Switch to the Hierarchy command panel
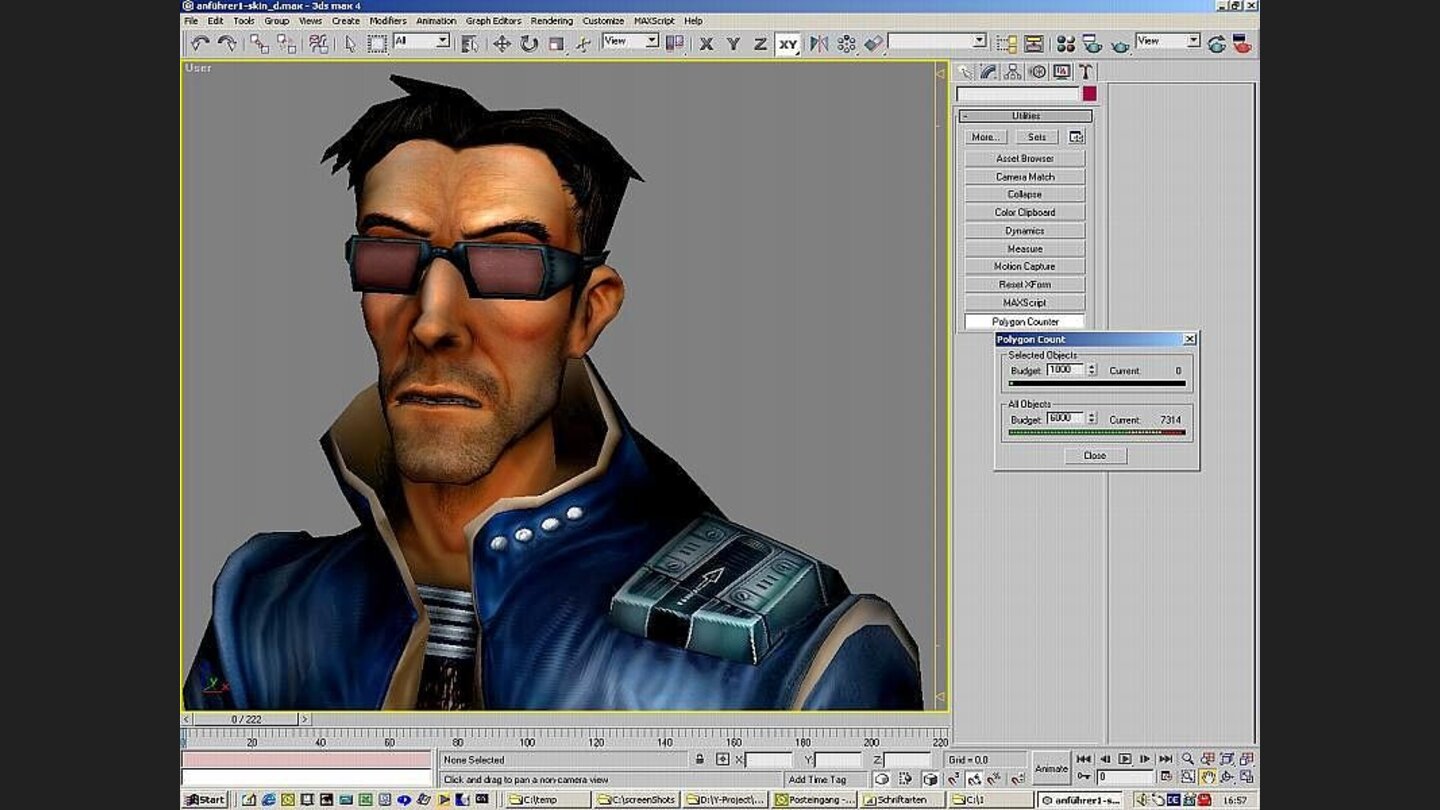 (1013, 72)
